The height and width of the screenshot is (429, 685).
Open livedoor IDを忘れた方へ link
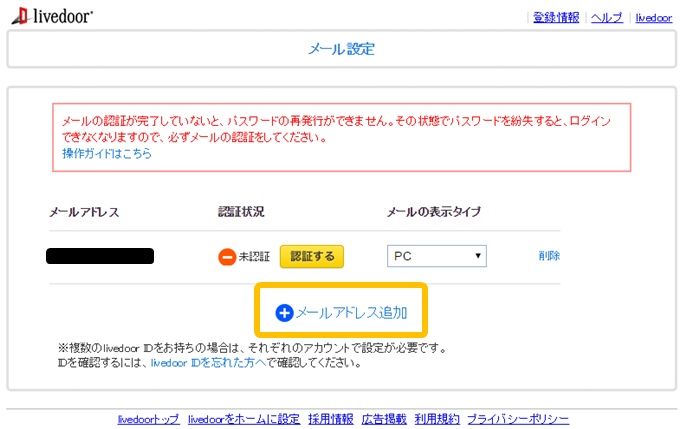click(208, 363)
